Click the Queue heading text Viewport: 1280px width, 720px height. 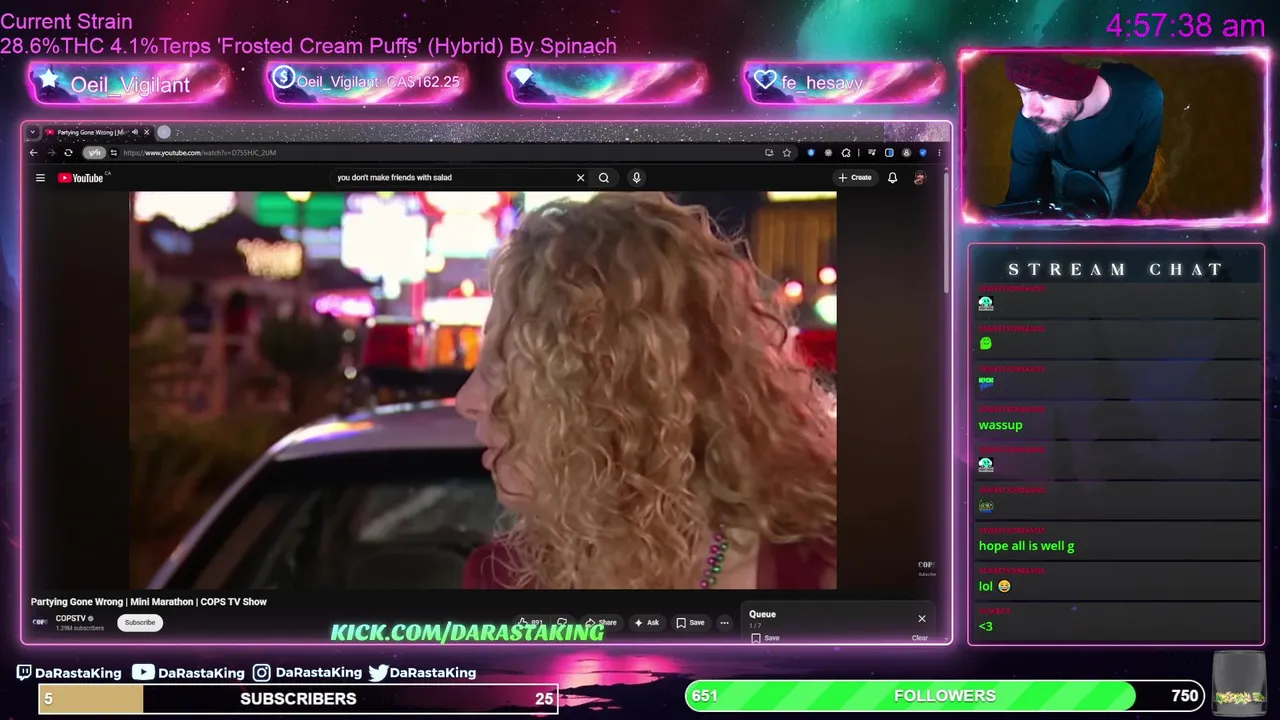[x=763, y=614]
